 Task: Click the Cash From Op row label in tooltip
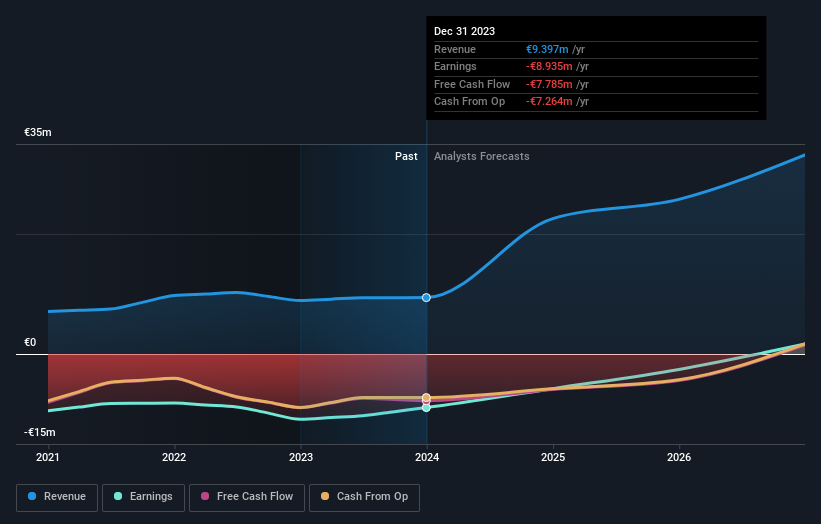(x=469, y=102)
